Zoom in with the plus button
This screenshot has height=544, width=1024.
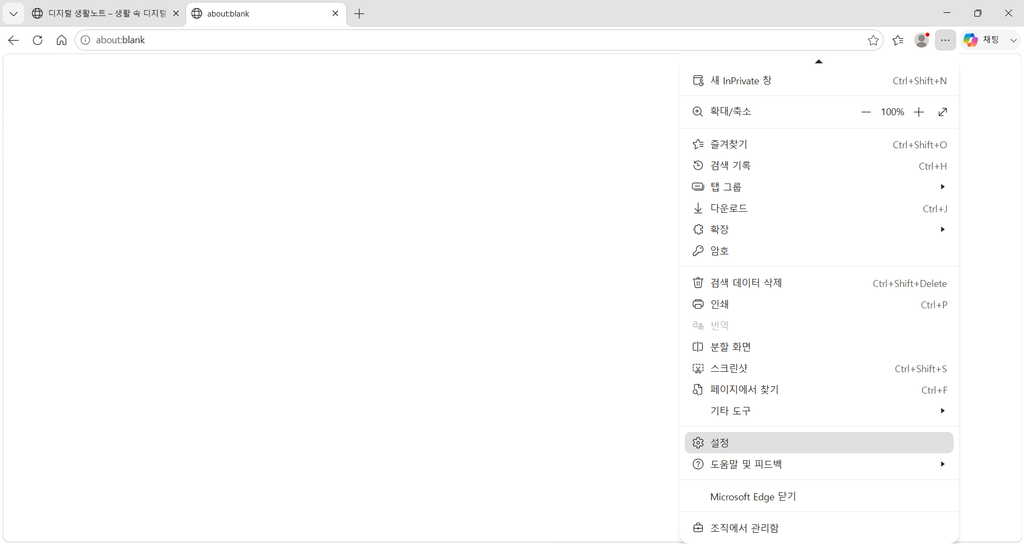pos(918,112)
